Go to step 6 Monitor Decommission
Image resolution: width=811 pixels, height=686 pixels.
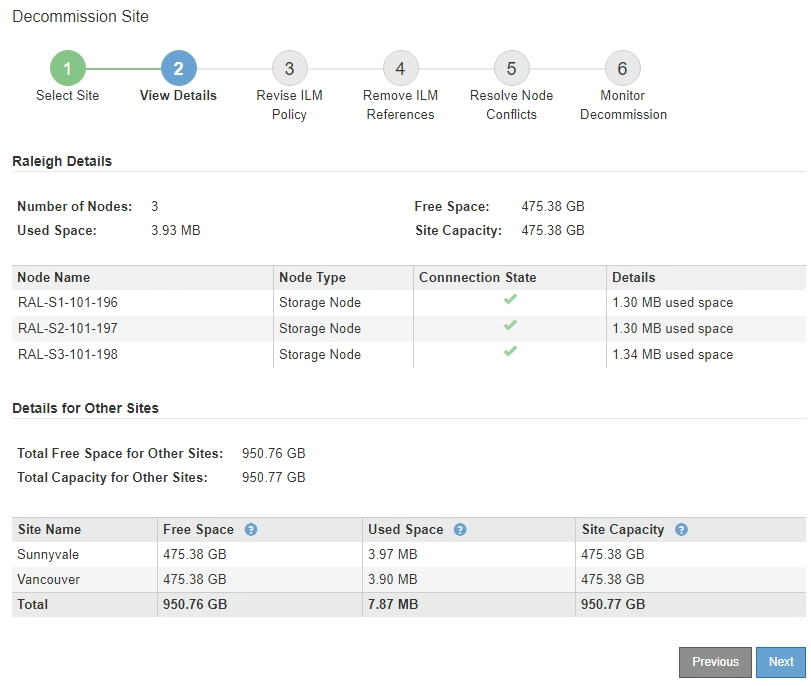tap(622, 69)
